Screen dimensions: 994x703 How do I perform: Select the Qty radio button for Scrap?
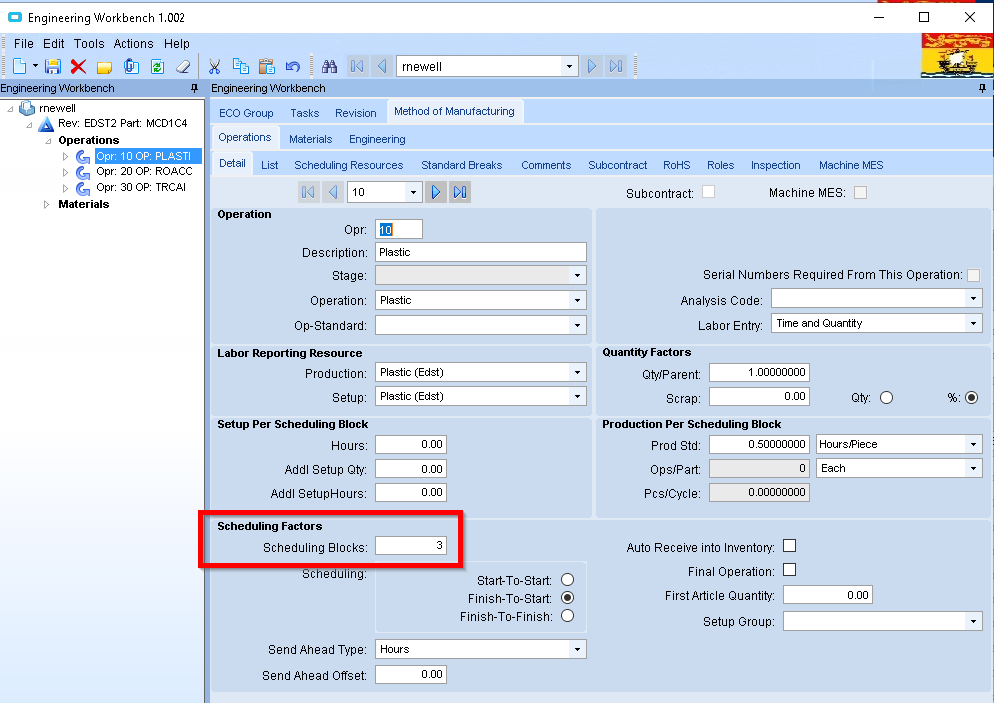pos(886,397)
